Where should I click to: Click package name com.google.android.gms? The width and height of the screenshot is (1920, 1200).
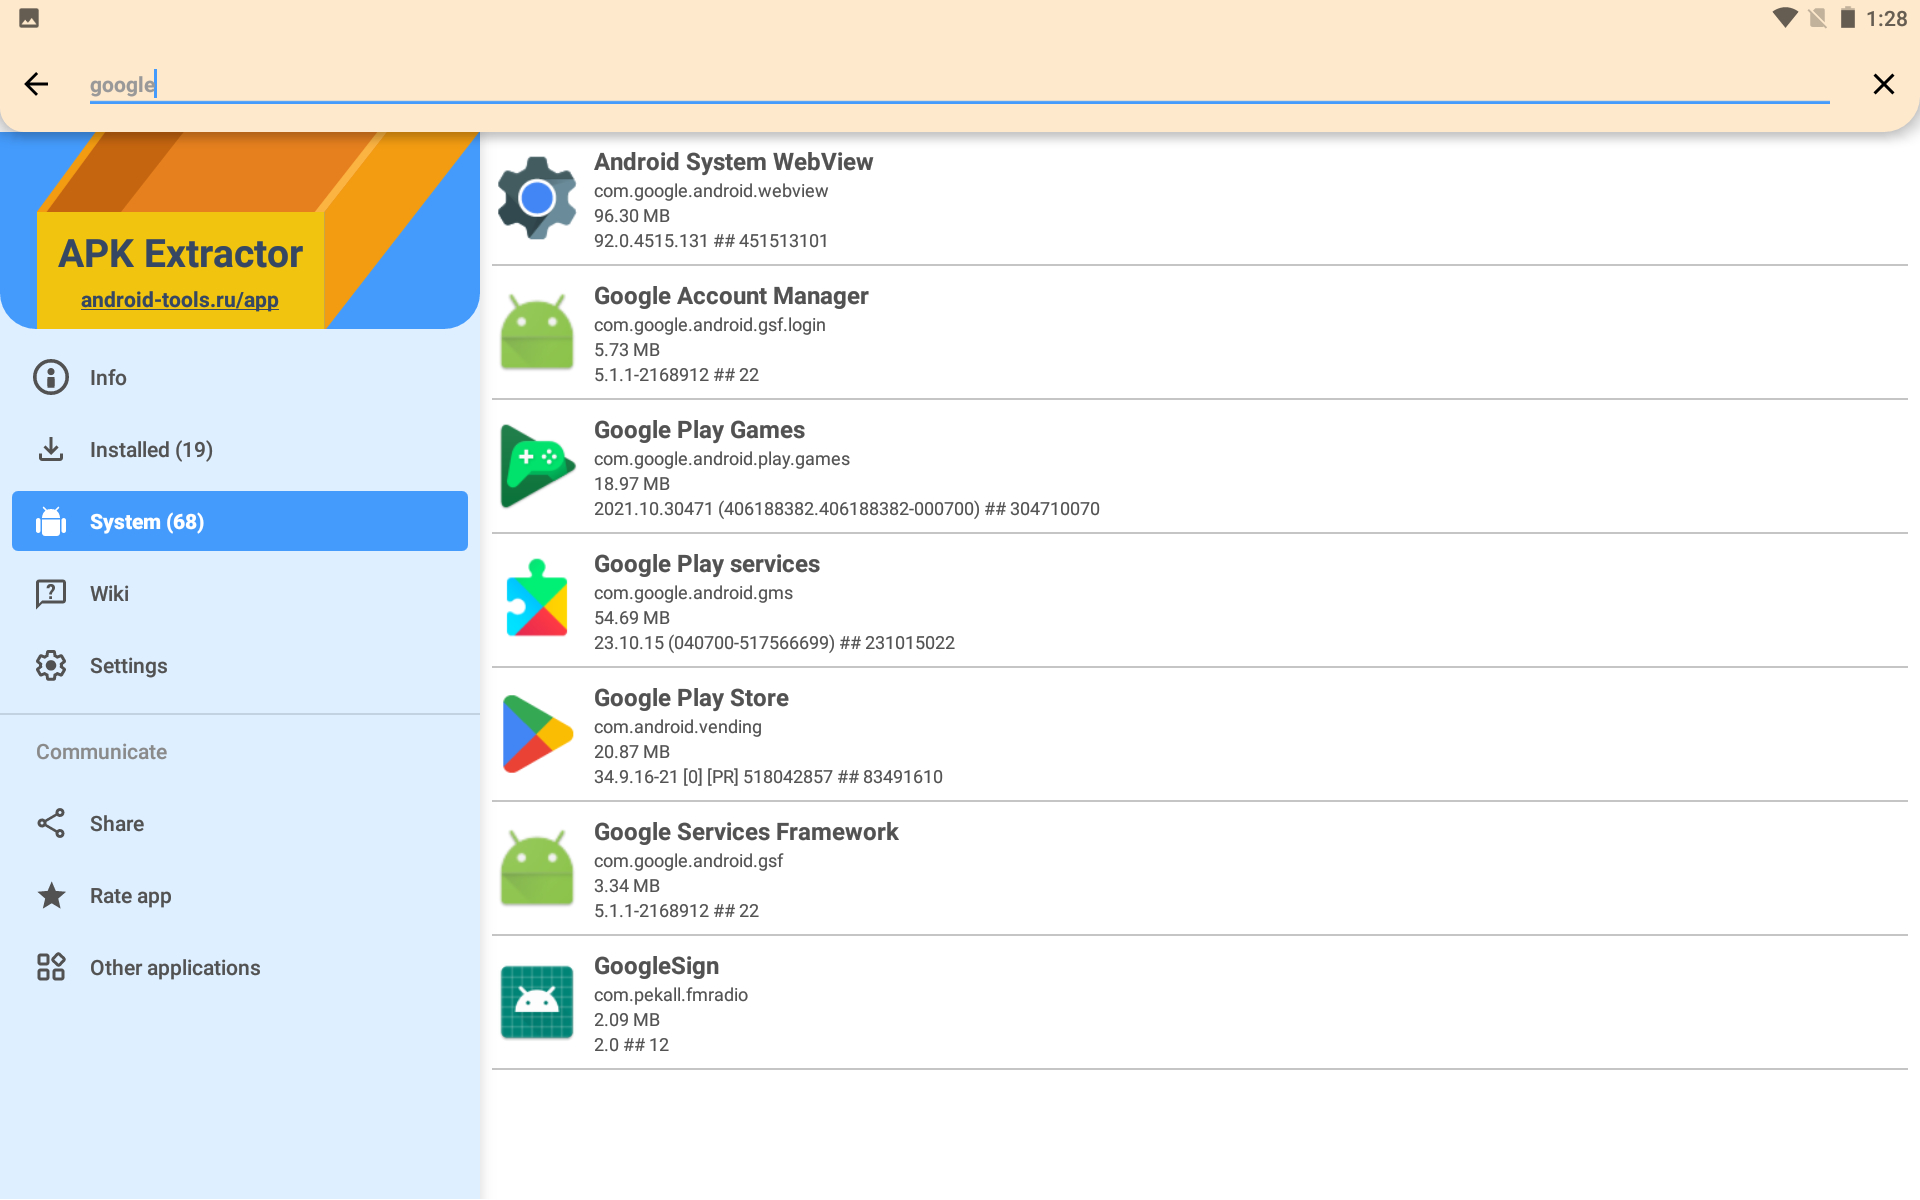coord(693,593)
